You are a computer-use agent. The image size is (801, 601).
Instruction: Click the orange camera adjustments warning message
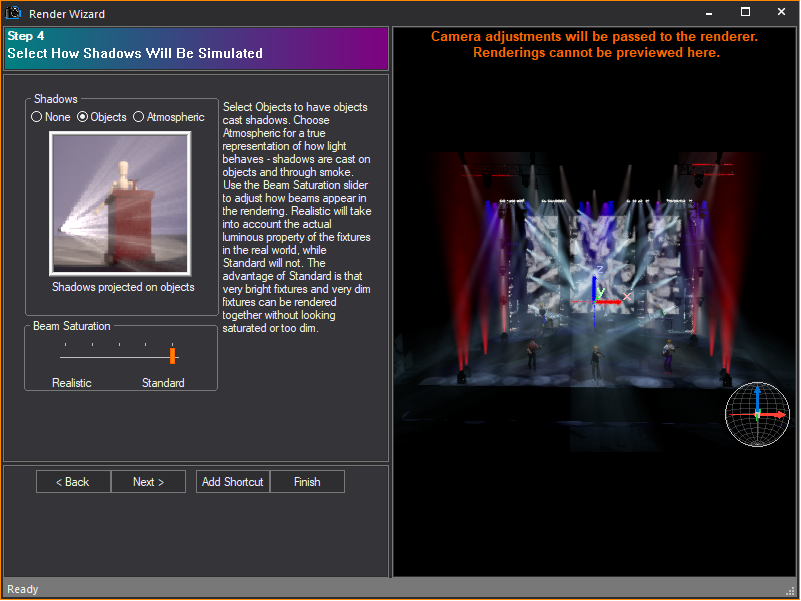[595, 44]
